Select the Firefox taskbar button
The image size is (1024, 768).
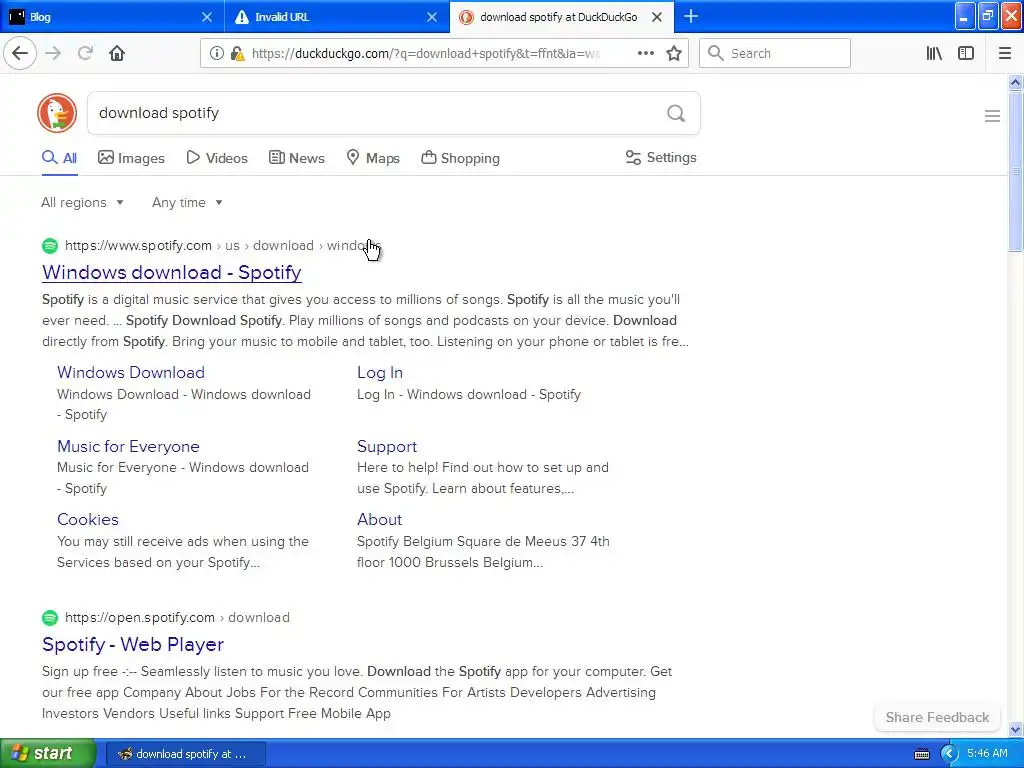tap(185, 754)
